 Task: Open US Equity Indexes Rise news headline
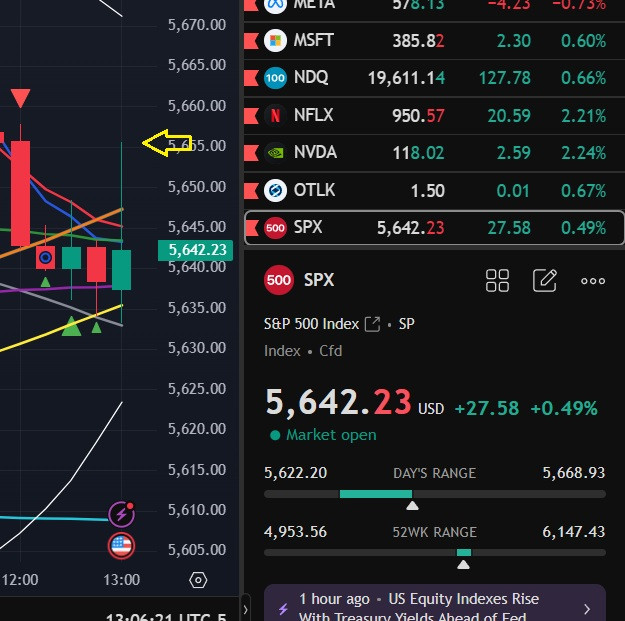419,607
